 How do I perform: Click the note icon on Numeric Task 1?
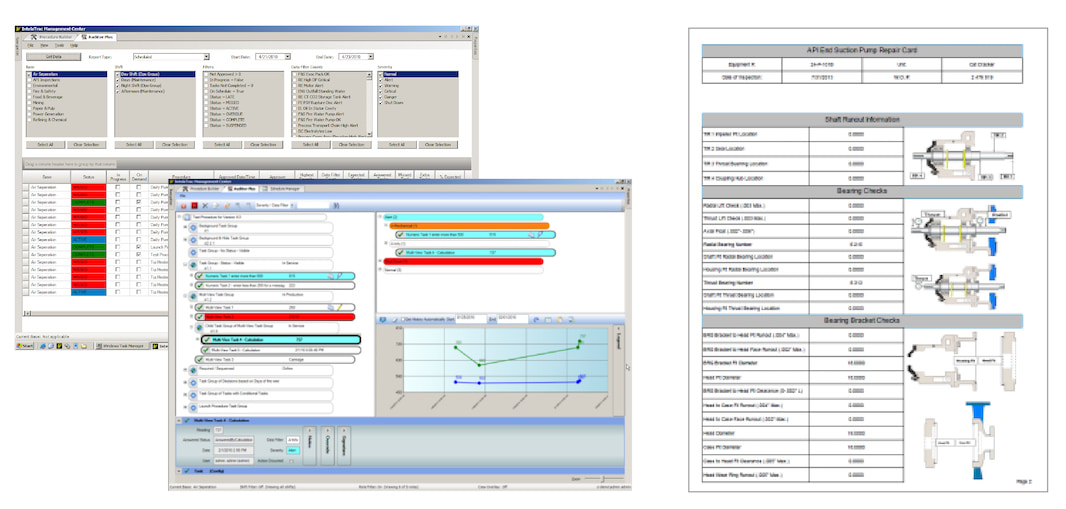pos(330,274)
